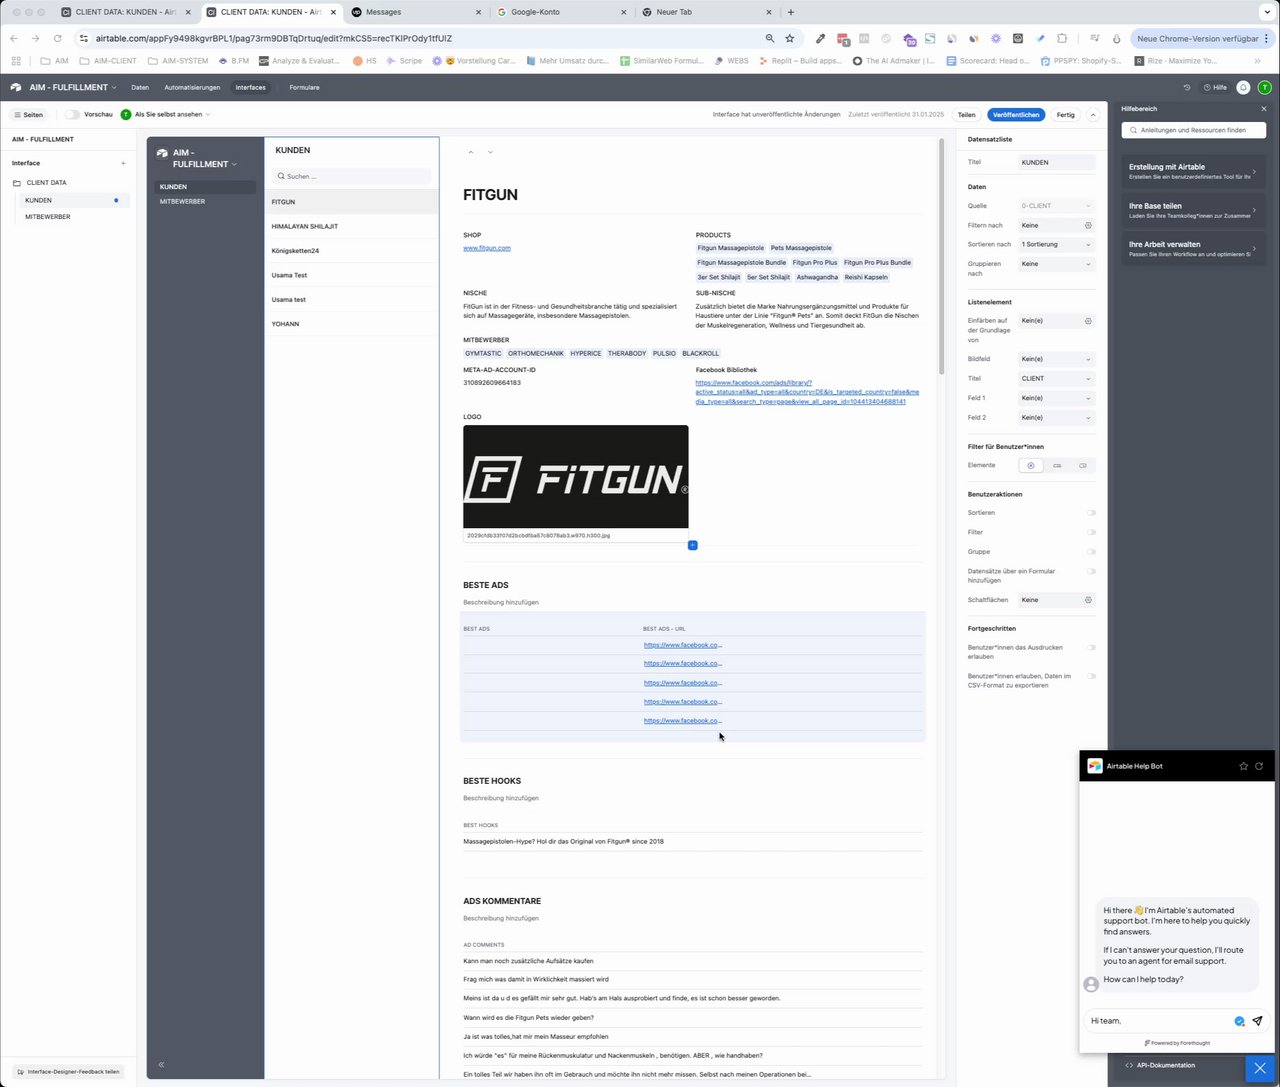Open the Sortieren nach dropdown

(x=1057, y=244)
